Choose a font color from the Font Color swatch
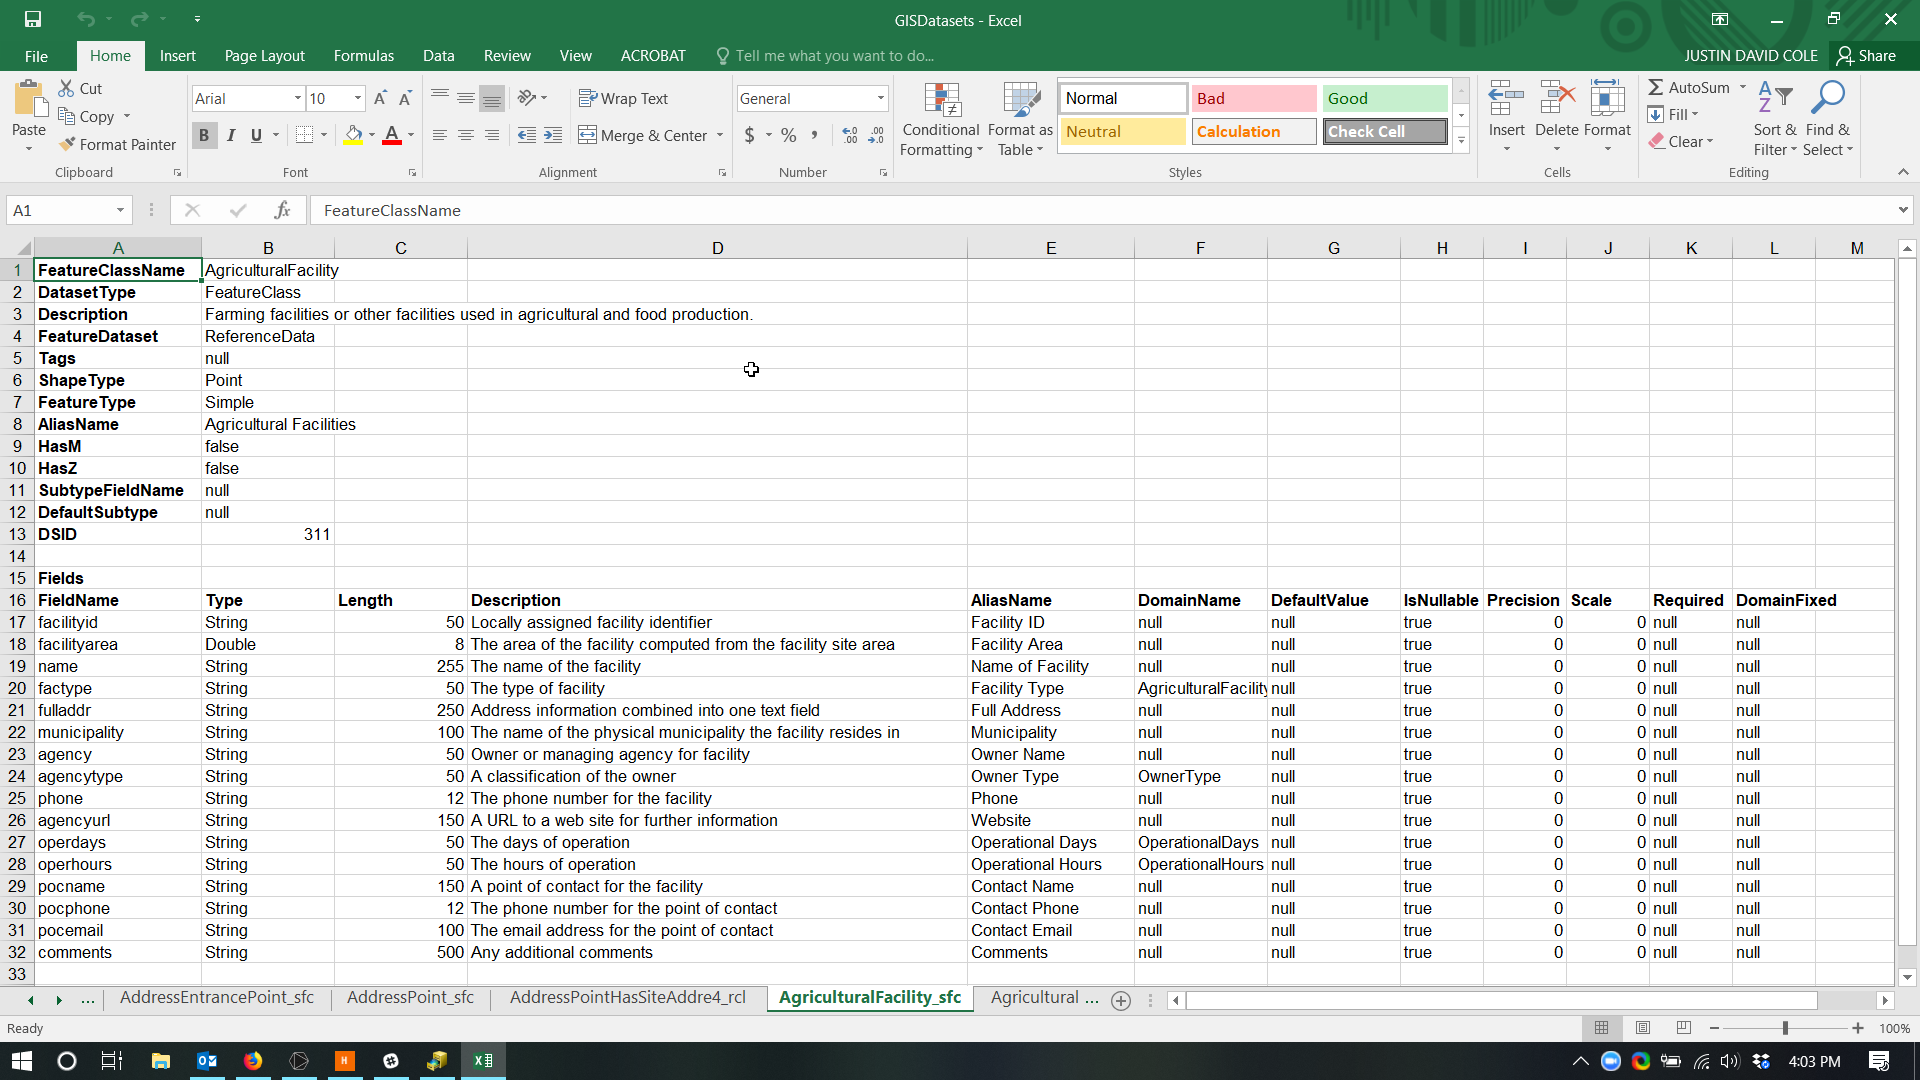1920x1080 pixels. pos(391,135)
